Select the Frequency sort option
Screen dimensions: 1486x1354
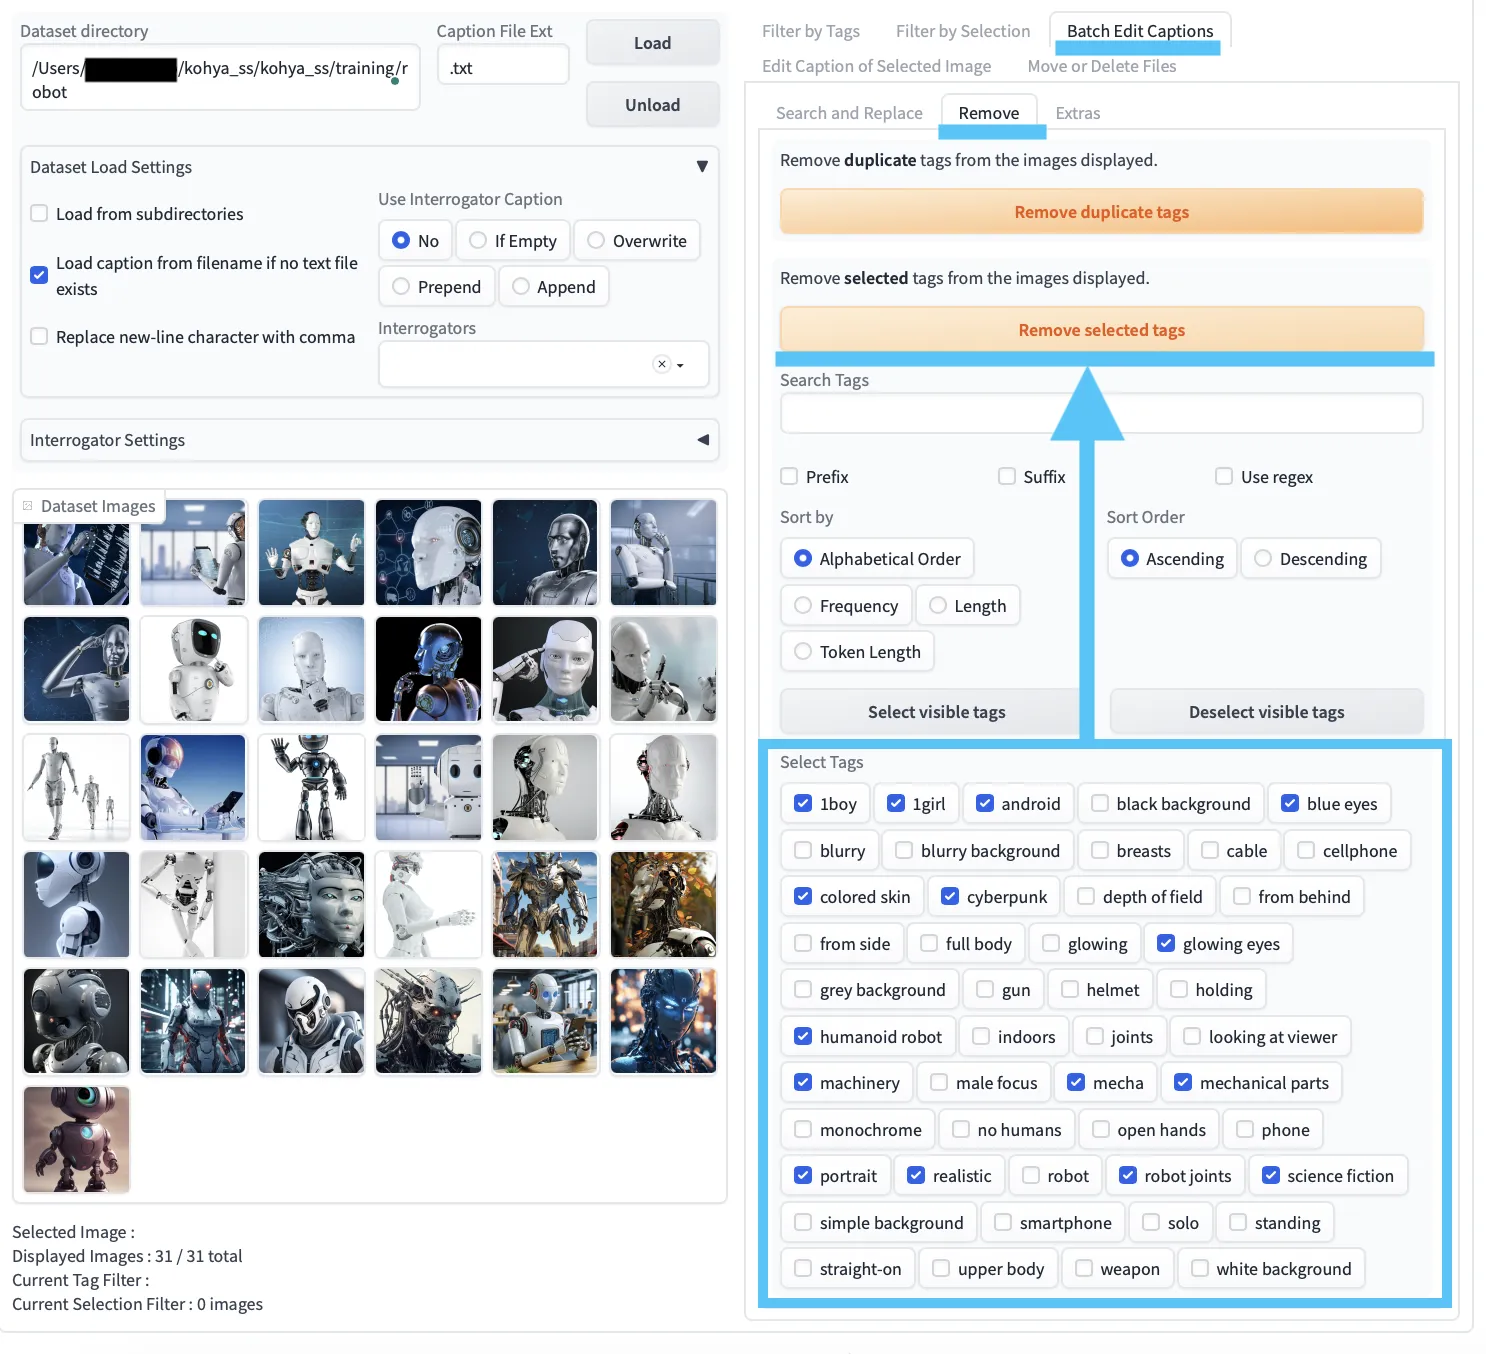(803, 606)
